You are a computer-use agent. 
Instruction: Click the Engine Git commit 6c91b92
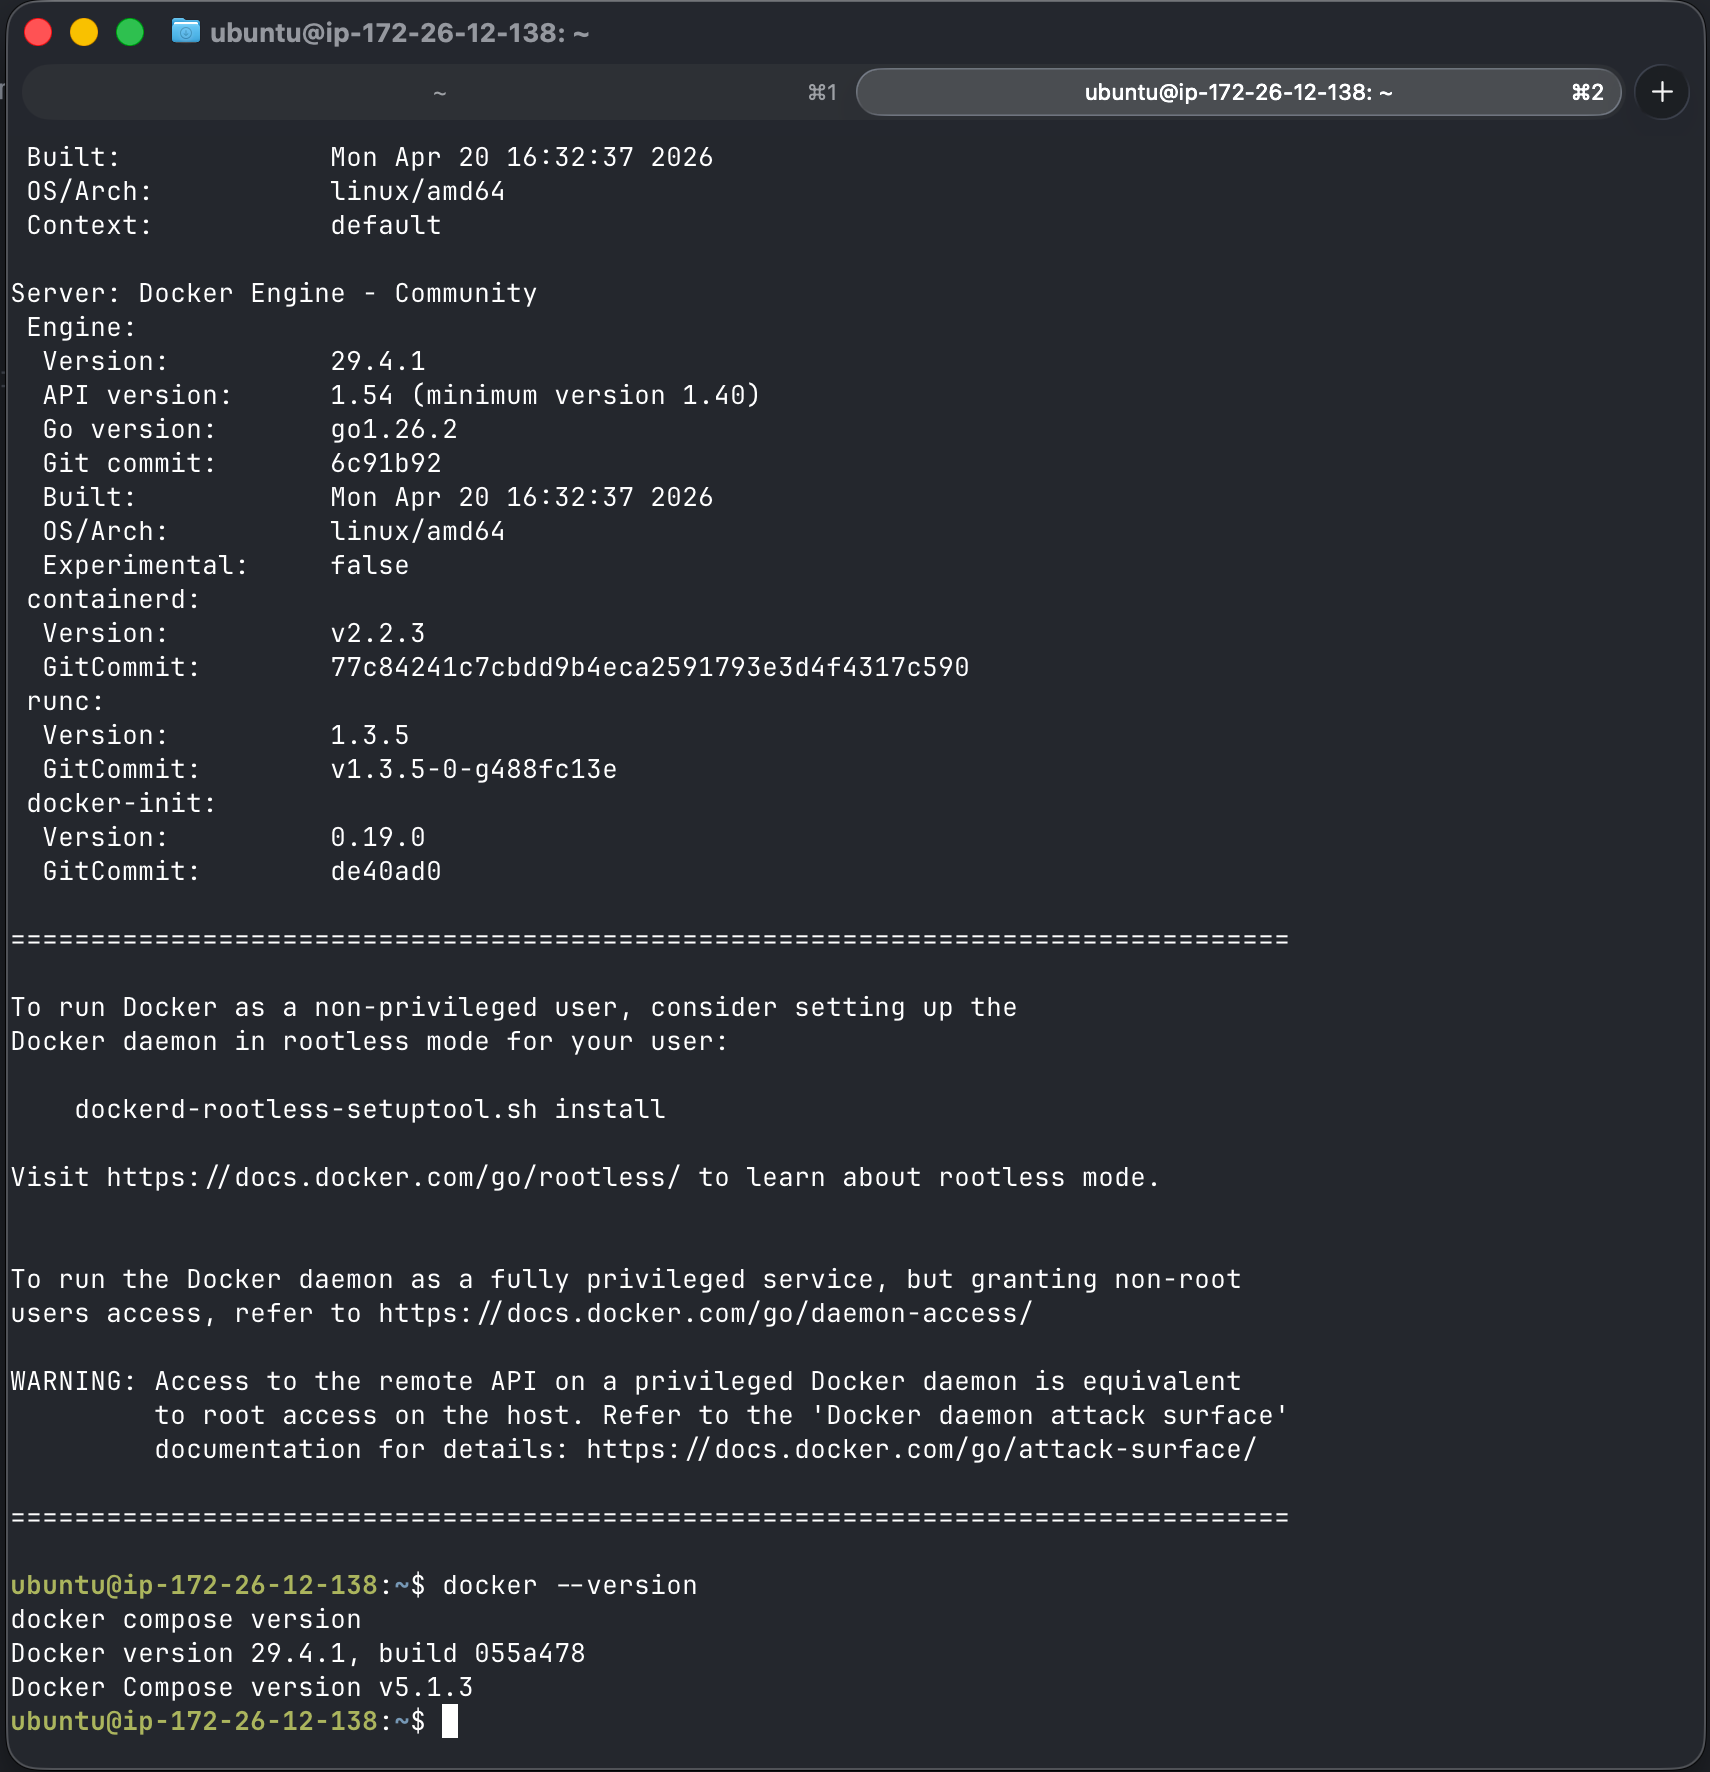pos(386,463)
